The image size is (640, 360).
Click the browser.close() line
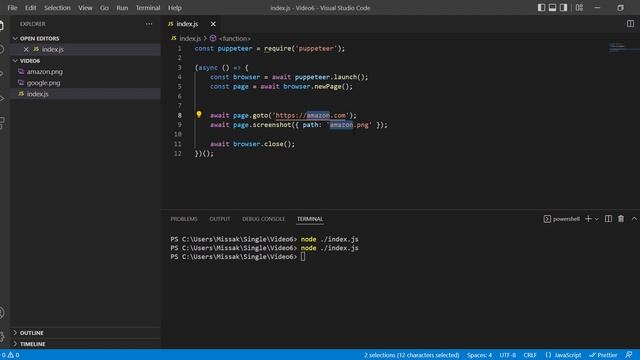pyautogui.click(x=252, y=144)
